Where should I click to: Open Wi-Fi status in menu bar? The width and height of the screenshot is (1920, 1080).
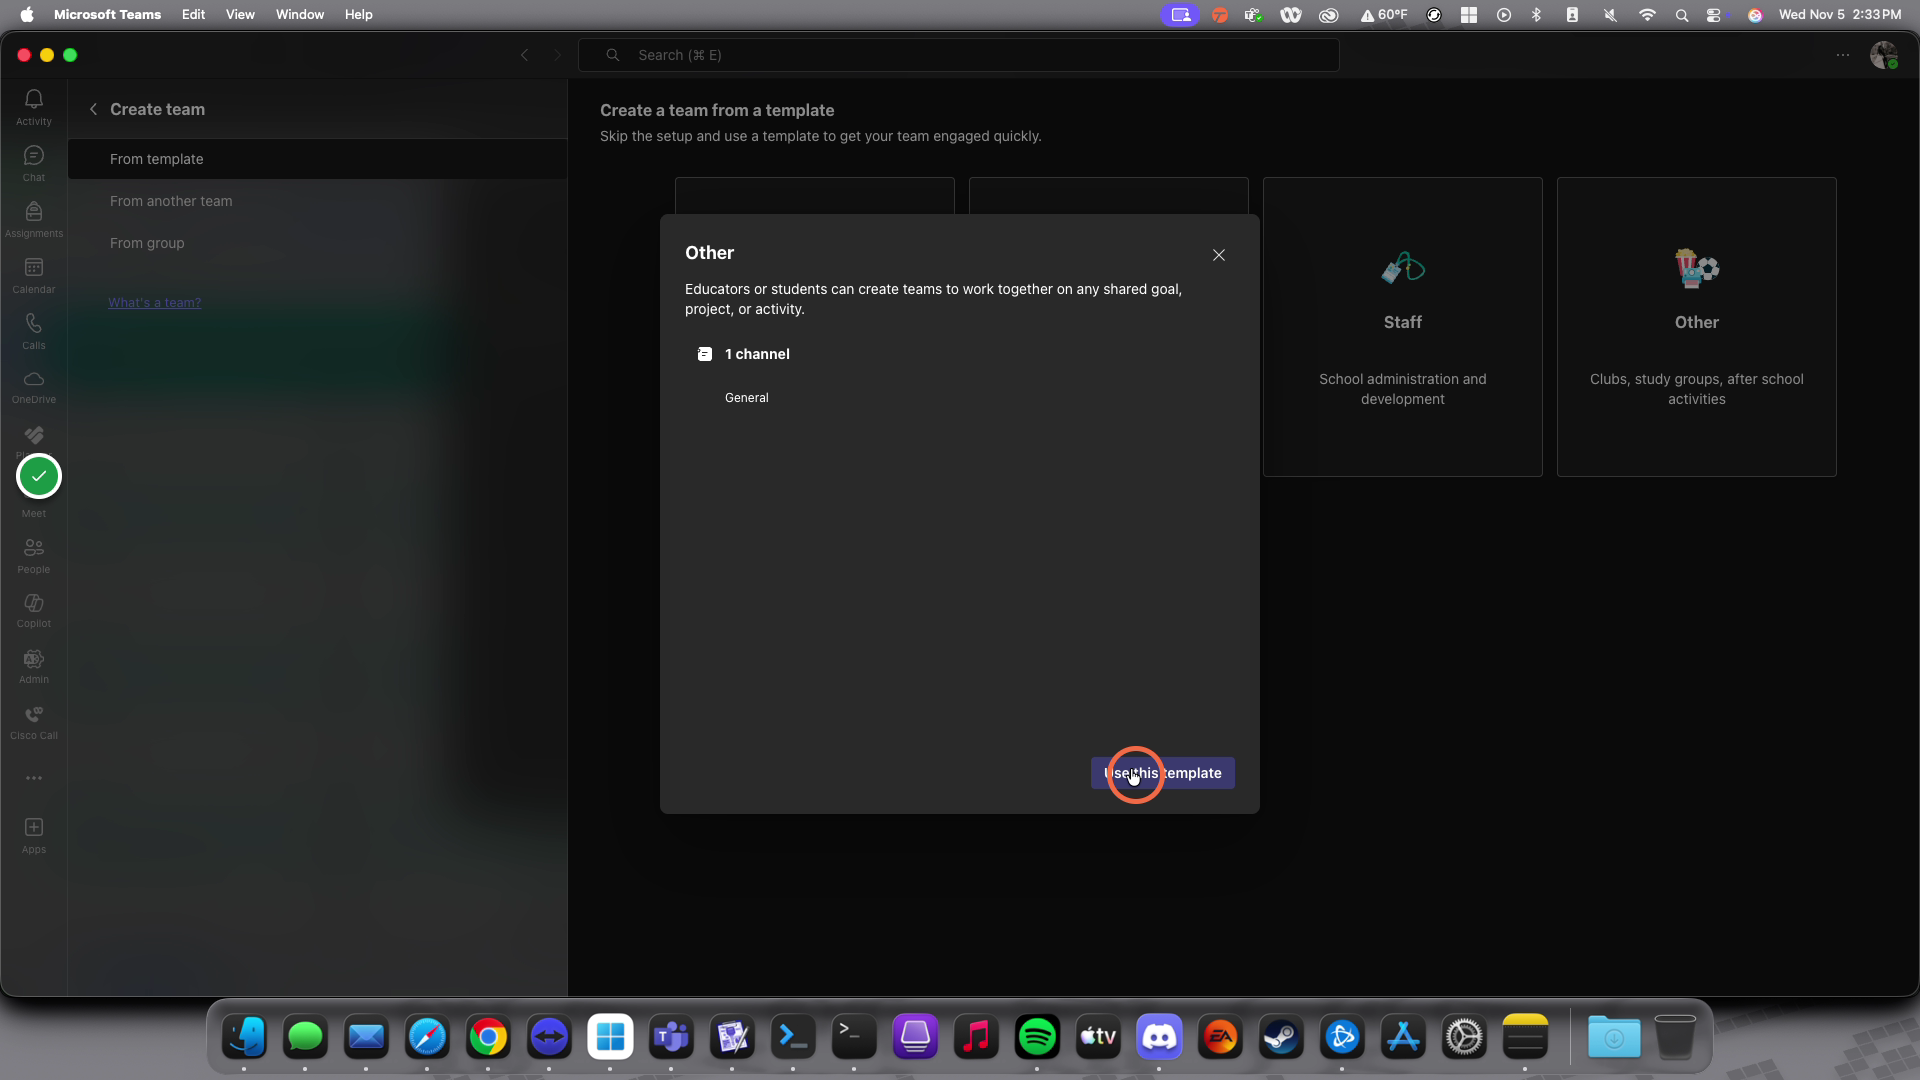[1647, 15]
